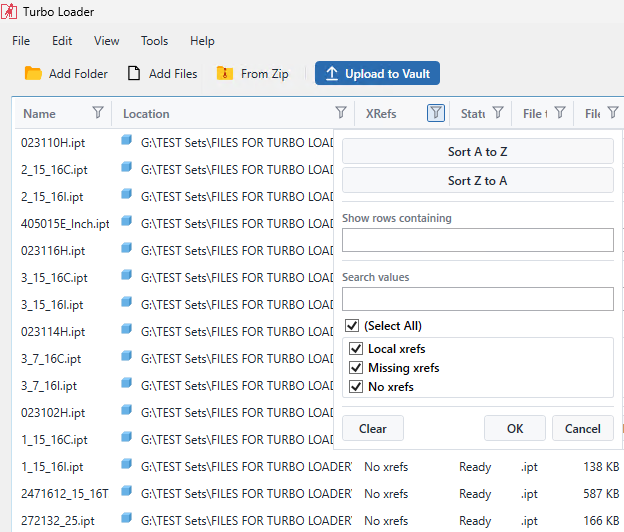Select file 2_15_16I.ipt
Screen dimensions: 624x532
pyautogui.click(x=52, y=197)
